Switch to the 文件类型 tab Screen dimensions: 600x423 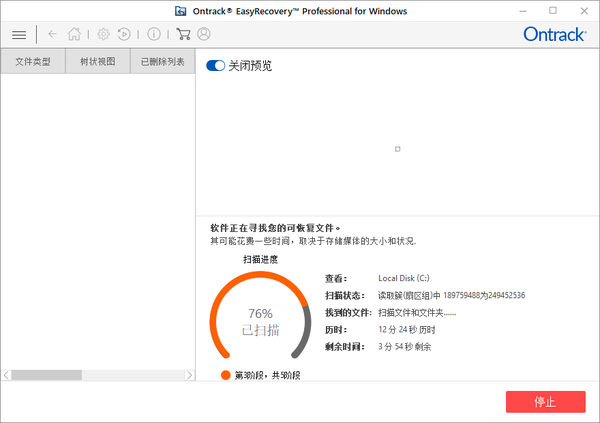pyautogui.click(x=33, y=62)
